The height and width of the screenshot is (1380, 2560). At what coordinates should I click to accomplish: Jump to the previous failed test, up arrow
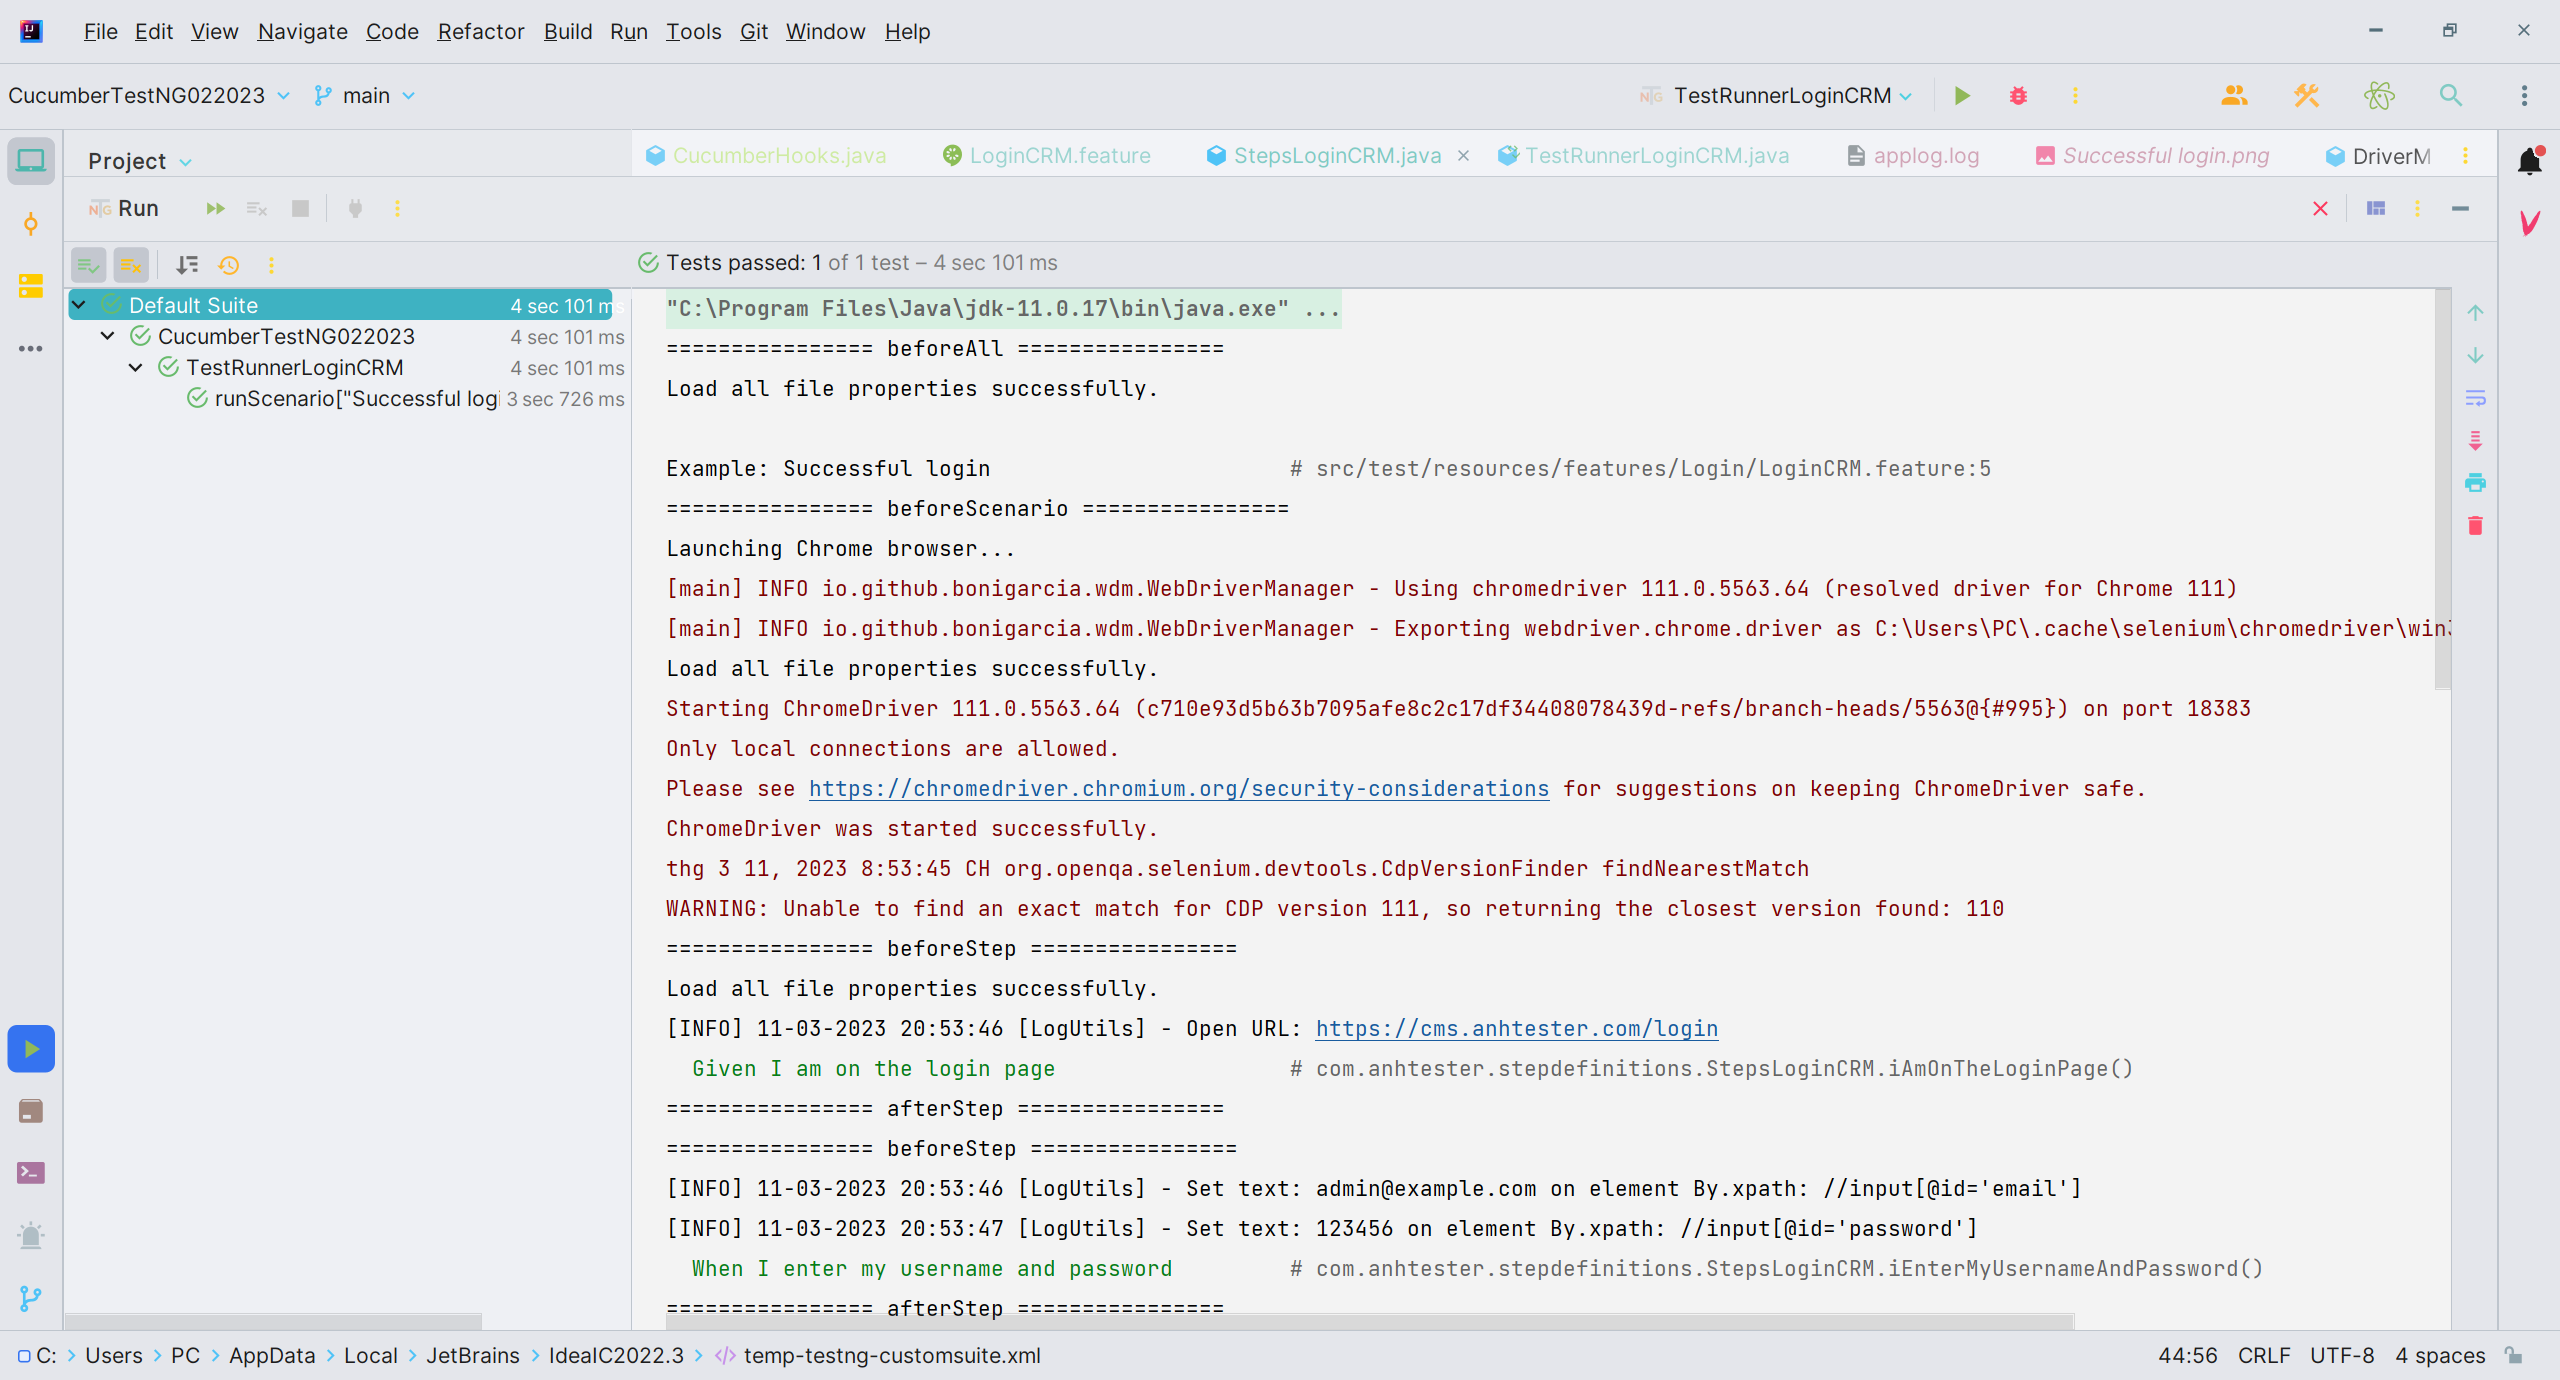[2475, 313]
